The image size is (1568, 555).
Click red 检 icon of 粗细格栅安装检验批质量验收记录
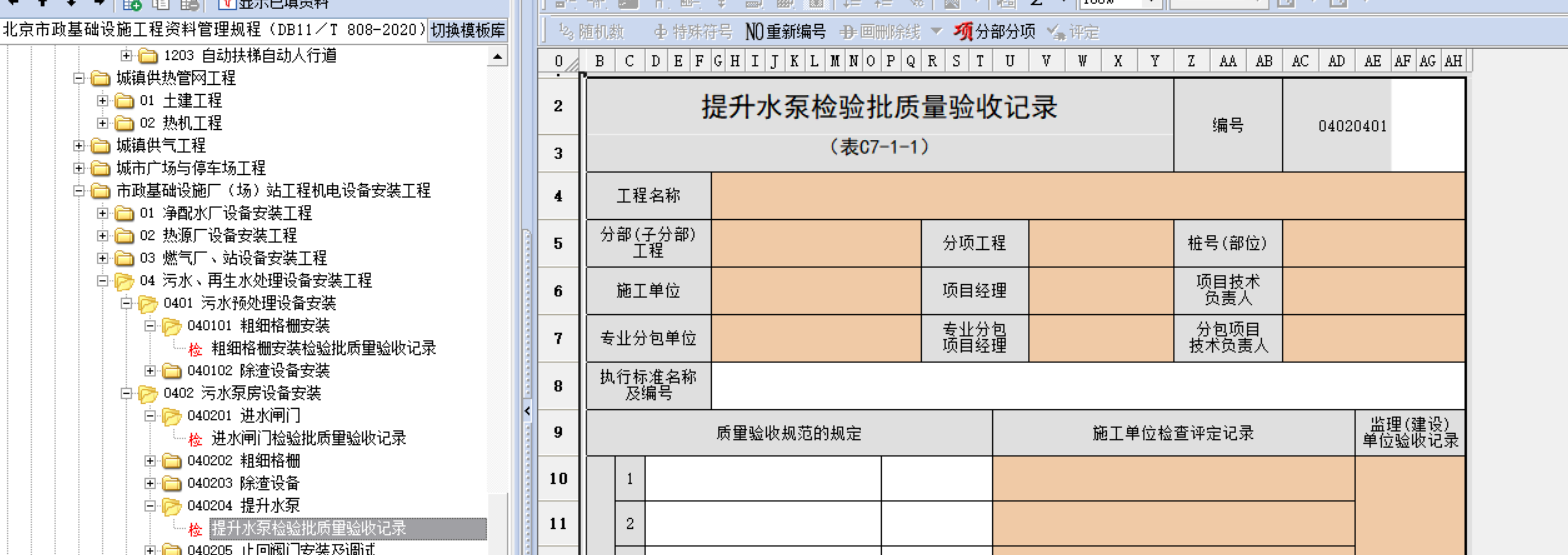pos(195,349)
